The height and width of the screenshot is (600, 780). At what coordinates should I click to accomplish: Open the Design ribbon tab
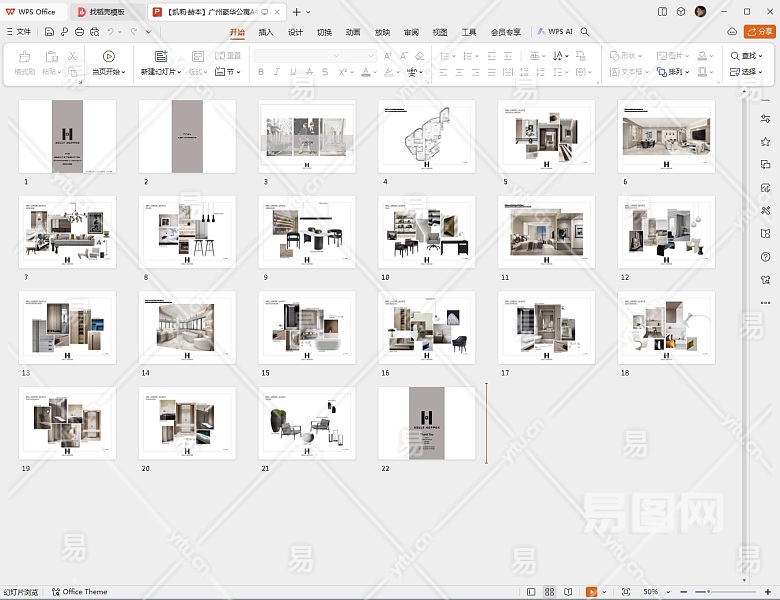[x=295, y=32]
